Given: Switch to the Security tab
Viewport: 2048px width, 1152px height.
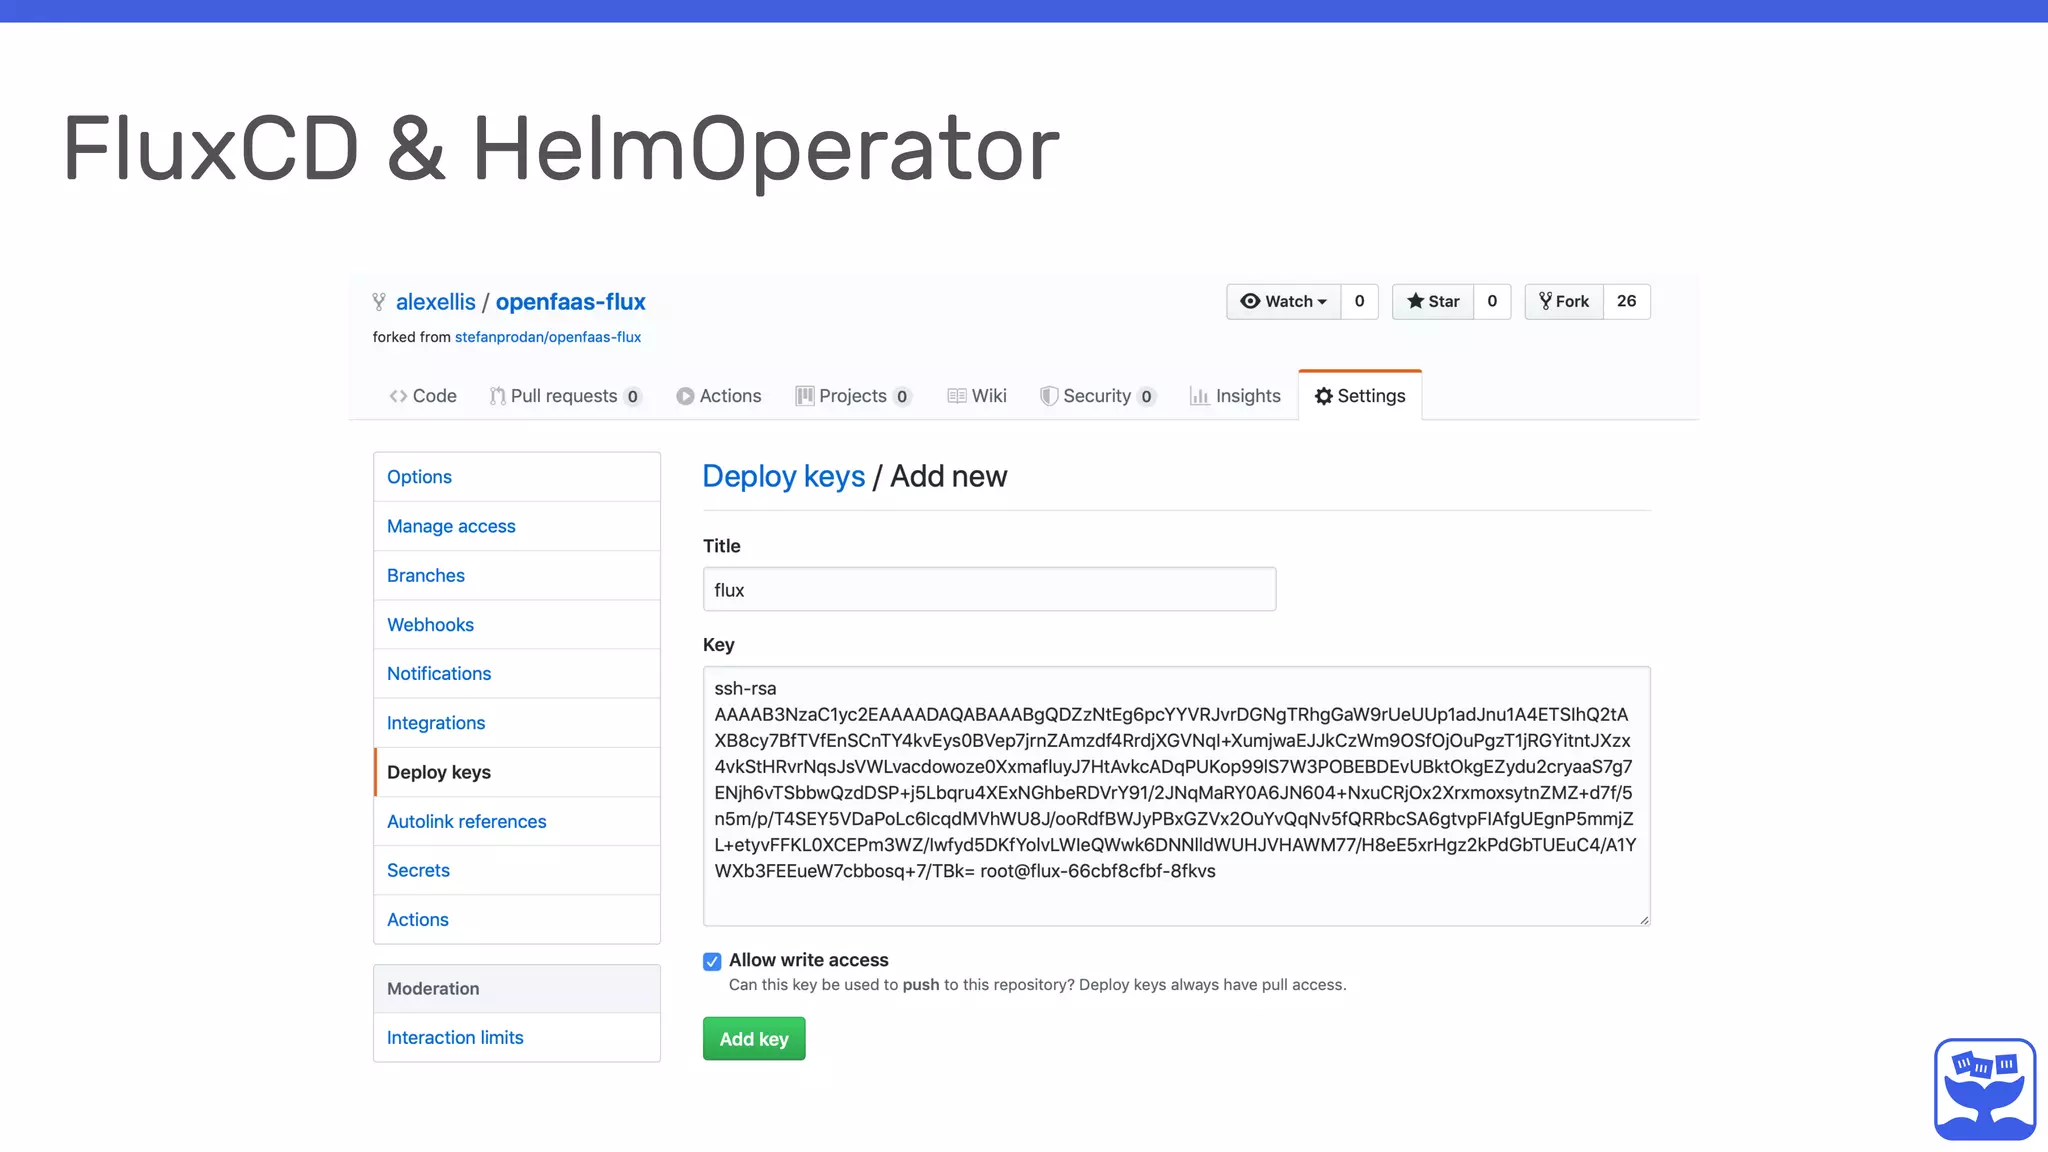Looking at the screenshot, I should click(x=1098, y=396).
